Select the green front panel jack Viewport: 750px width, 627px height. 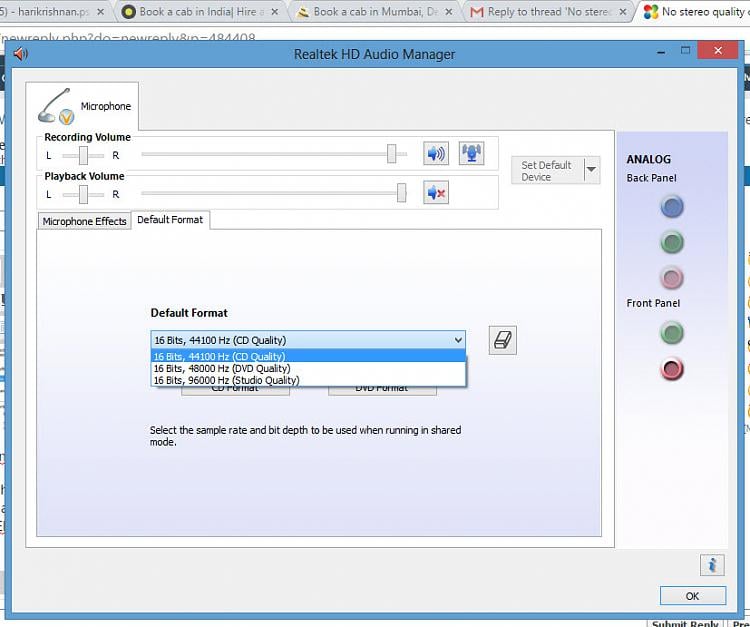(672, 333)
